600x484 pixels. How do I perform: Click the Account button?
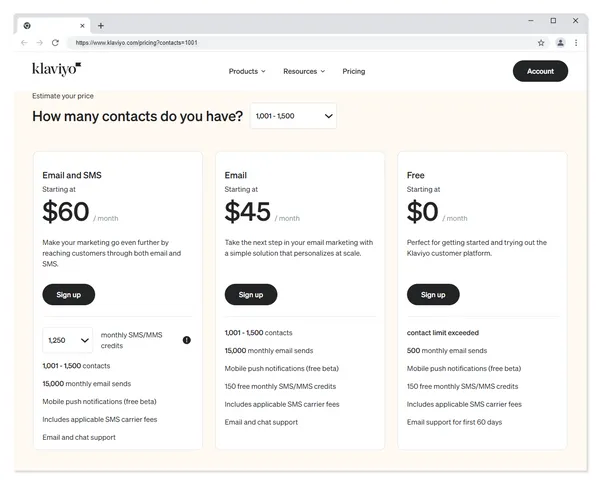pyautogui.click(x=540, y=71)
